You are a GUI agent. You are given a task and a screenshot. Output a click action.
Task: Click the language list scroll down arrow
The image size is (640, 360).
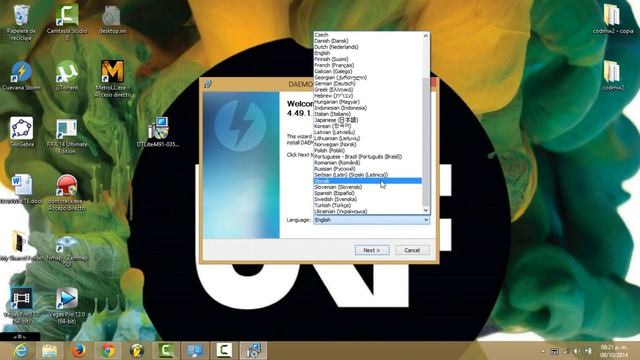426,210
